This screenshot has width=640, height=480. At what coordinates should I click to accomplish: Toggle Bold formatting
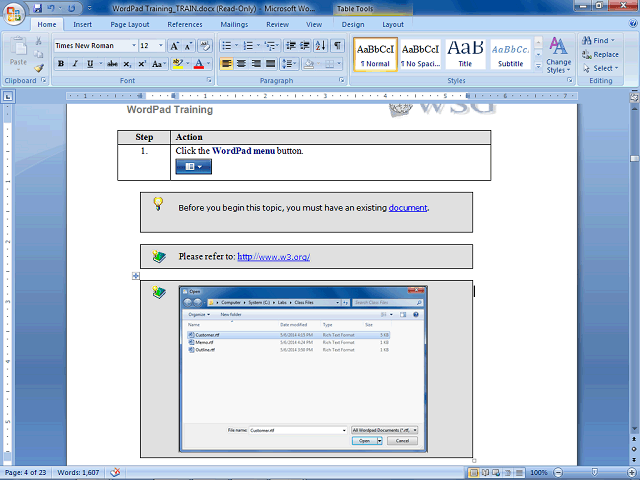61,64
